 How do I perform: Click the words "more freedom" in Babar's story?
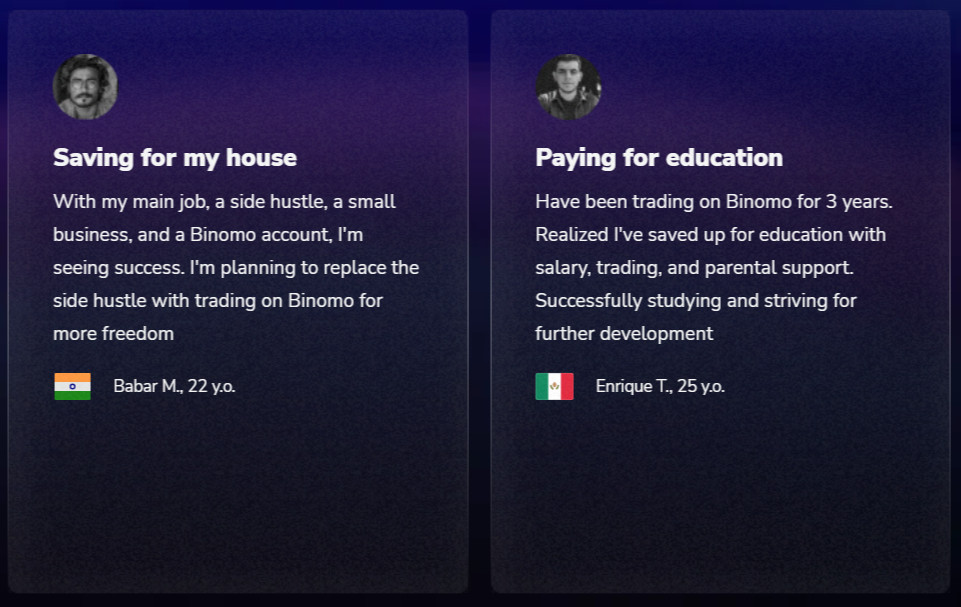click(x=113, y=334)
